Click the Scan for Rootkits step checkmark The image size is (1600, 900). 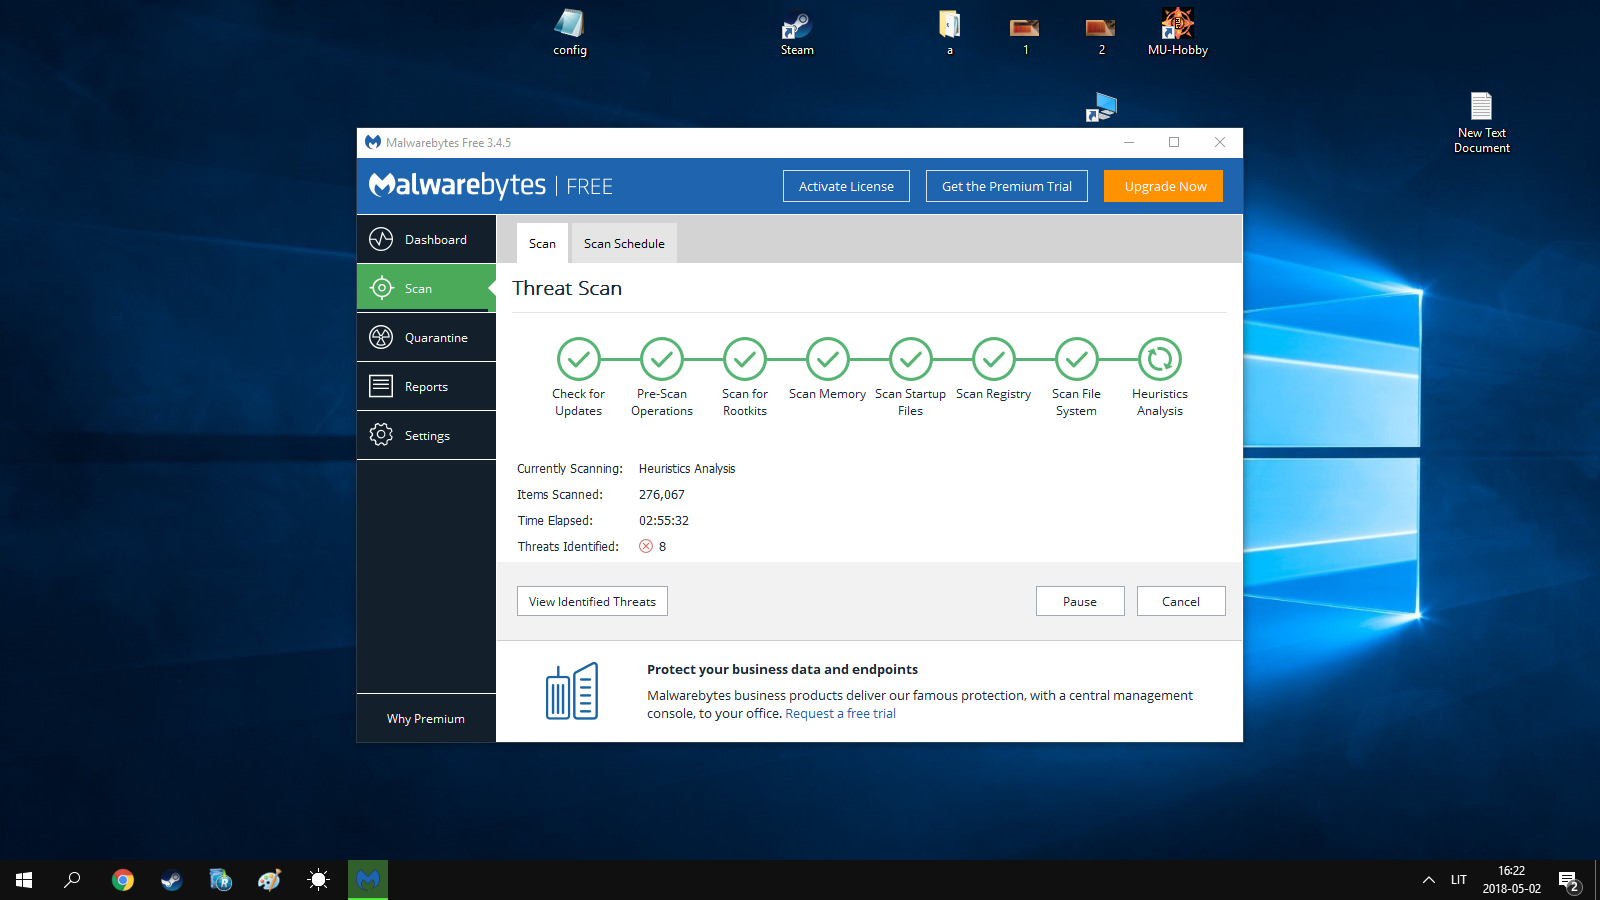[745, 359]
